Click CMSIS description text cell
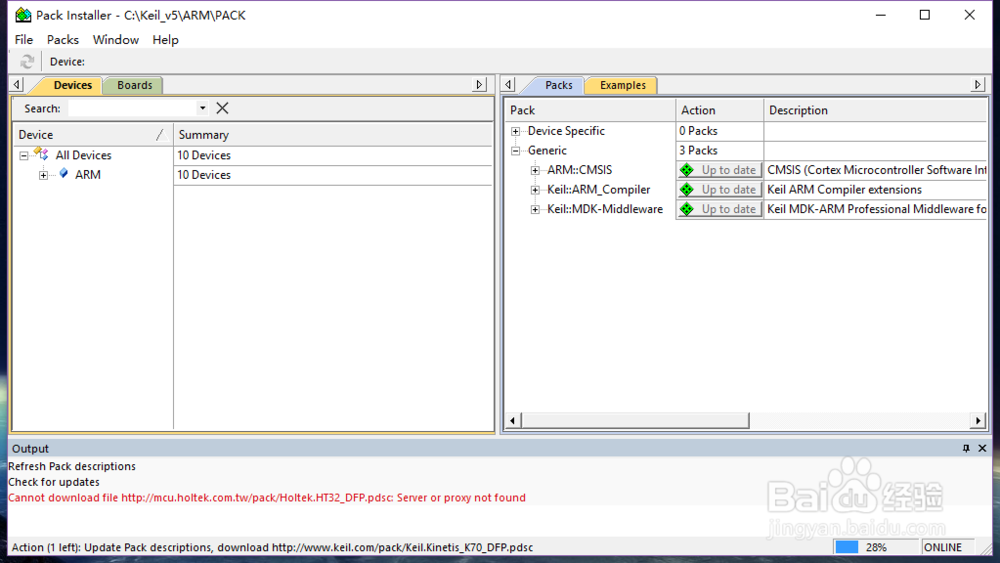This screenshot has width=1000, height=563. pos(876,170)
